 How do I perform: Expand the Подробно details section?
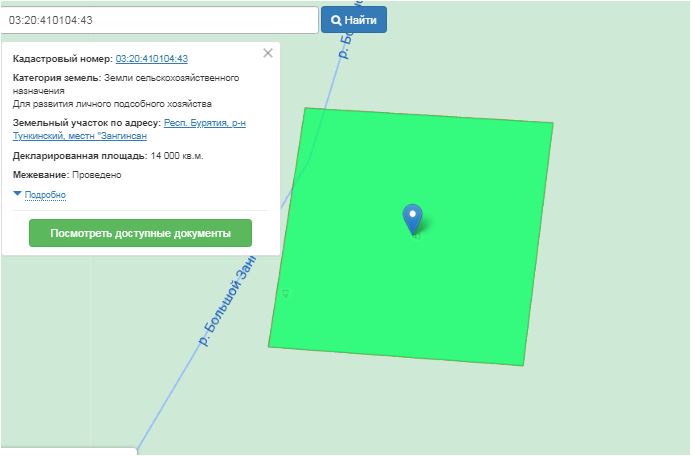(45, 195)
